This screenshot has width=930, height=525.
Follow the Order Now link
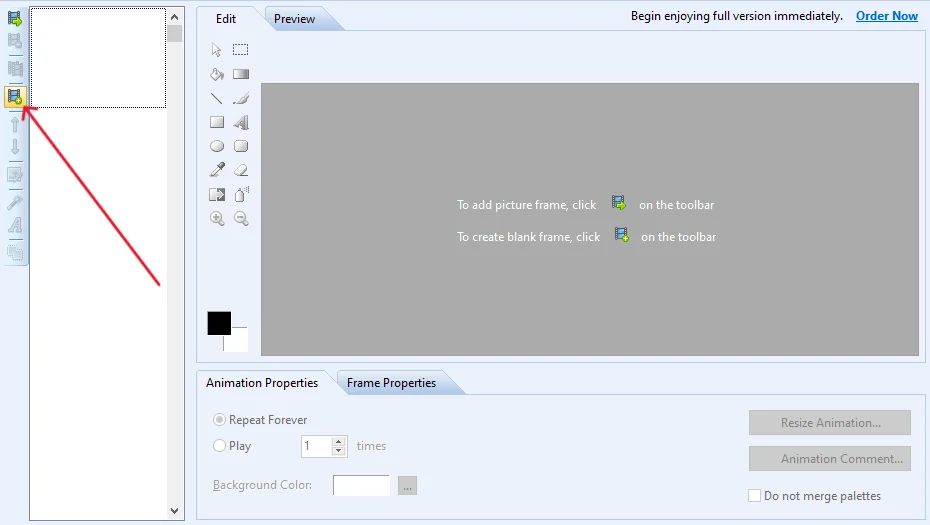pyautogui.click(x=887, y=16)
